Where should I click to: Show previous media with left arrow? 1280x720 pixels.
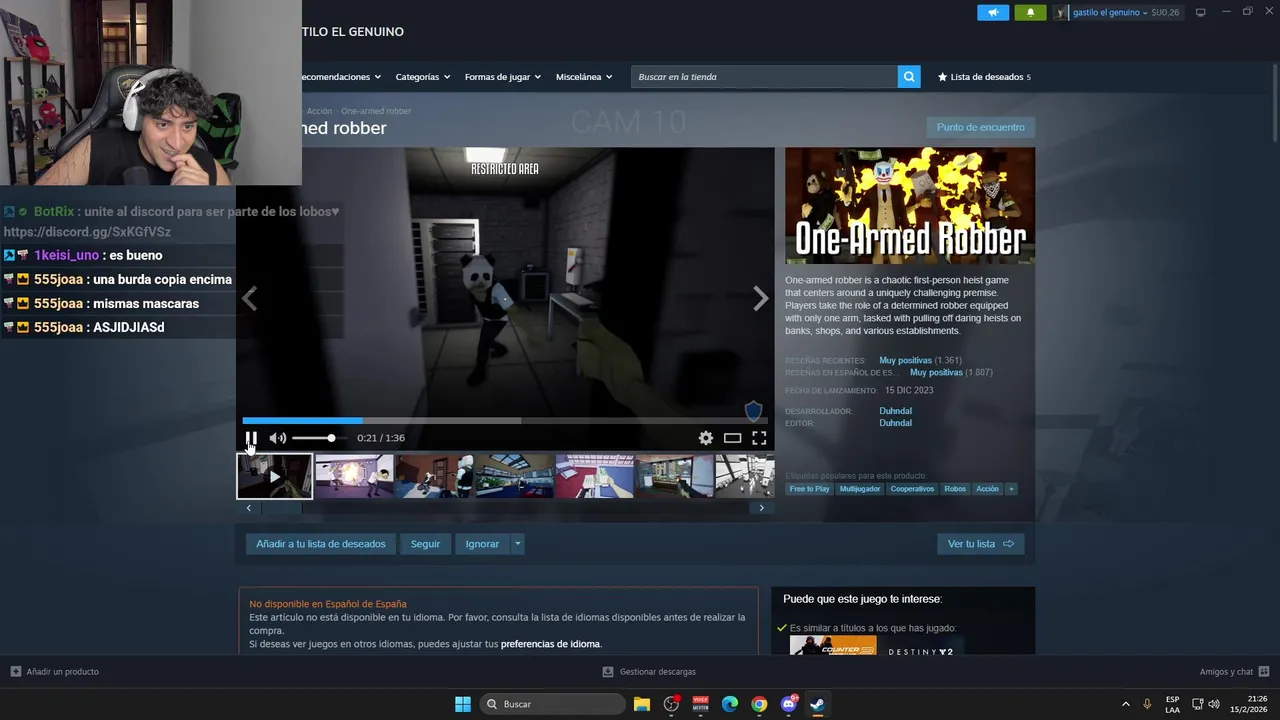[x=250, y=298]
